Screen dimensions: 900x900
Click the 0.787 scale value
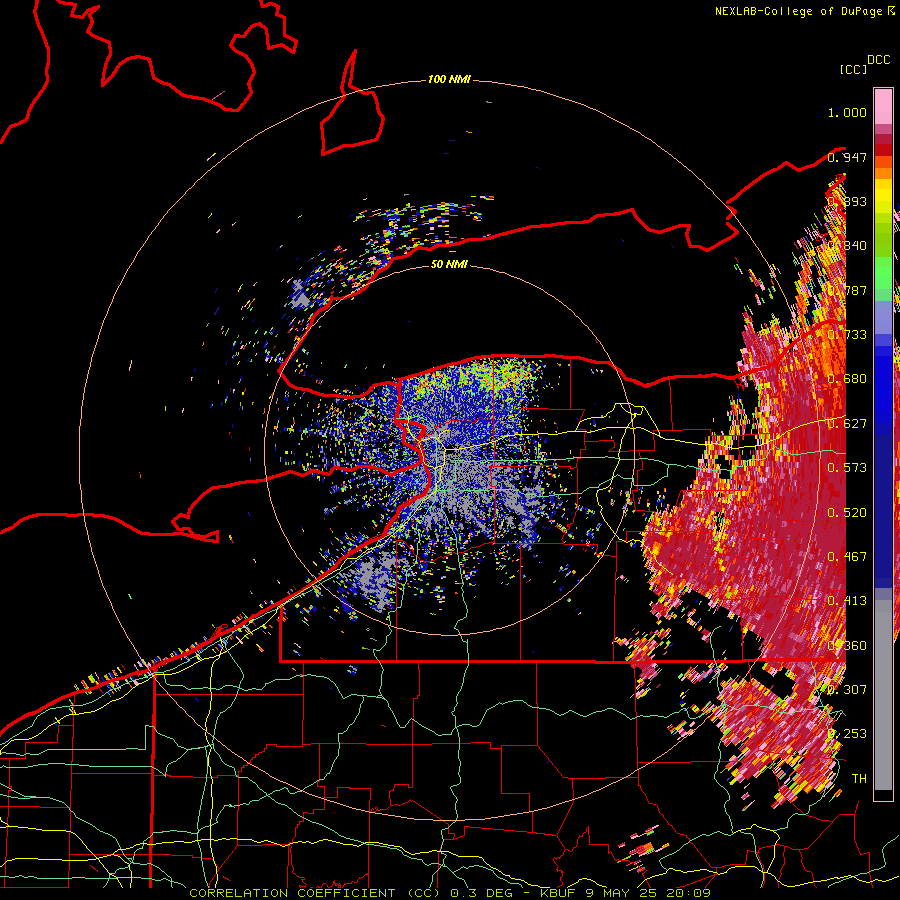click(x=847, y=290)
